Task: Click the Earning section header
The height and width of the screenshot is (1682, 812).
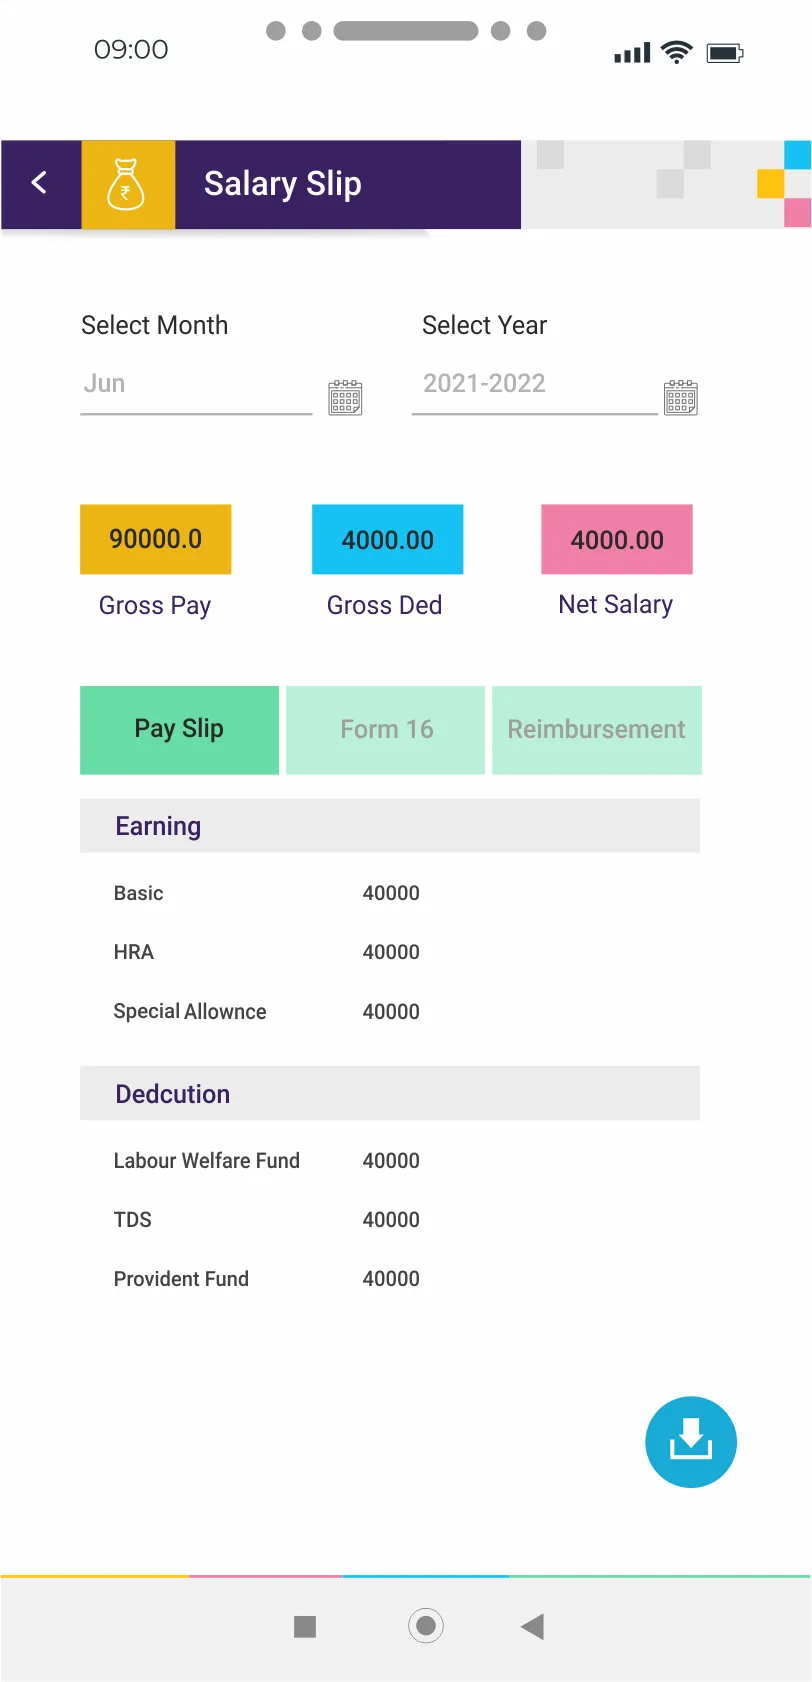Action: coord(390,826)
